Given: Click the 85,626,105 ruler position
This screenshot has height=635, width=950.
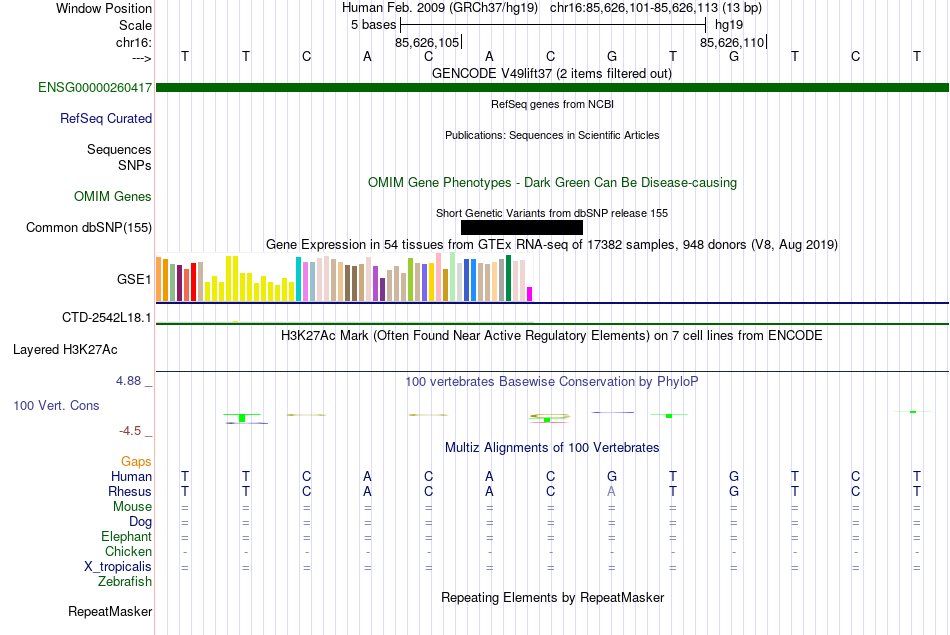Looking at the screenshot, I should 427,42.
